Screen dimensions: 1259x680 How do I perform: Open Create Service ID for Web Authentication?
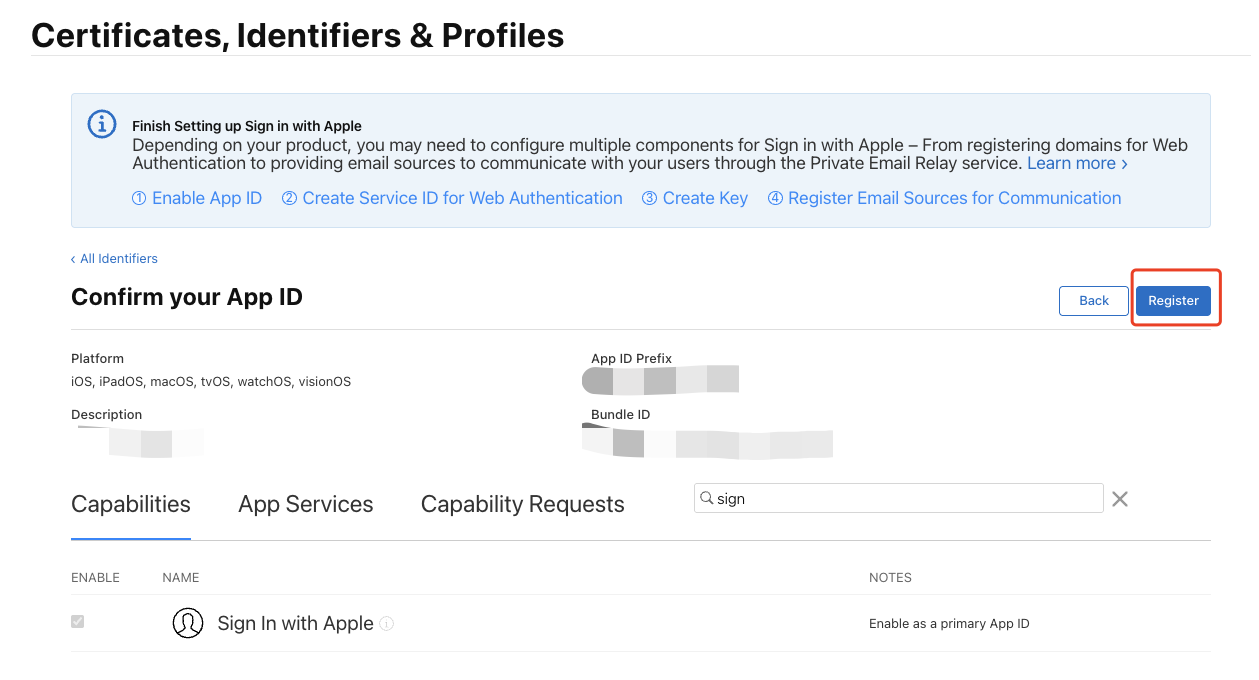pos(452,198)
